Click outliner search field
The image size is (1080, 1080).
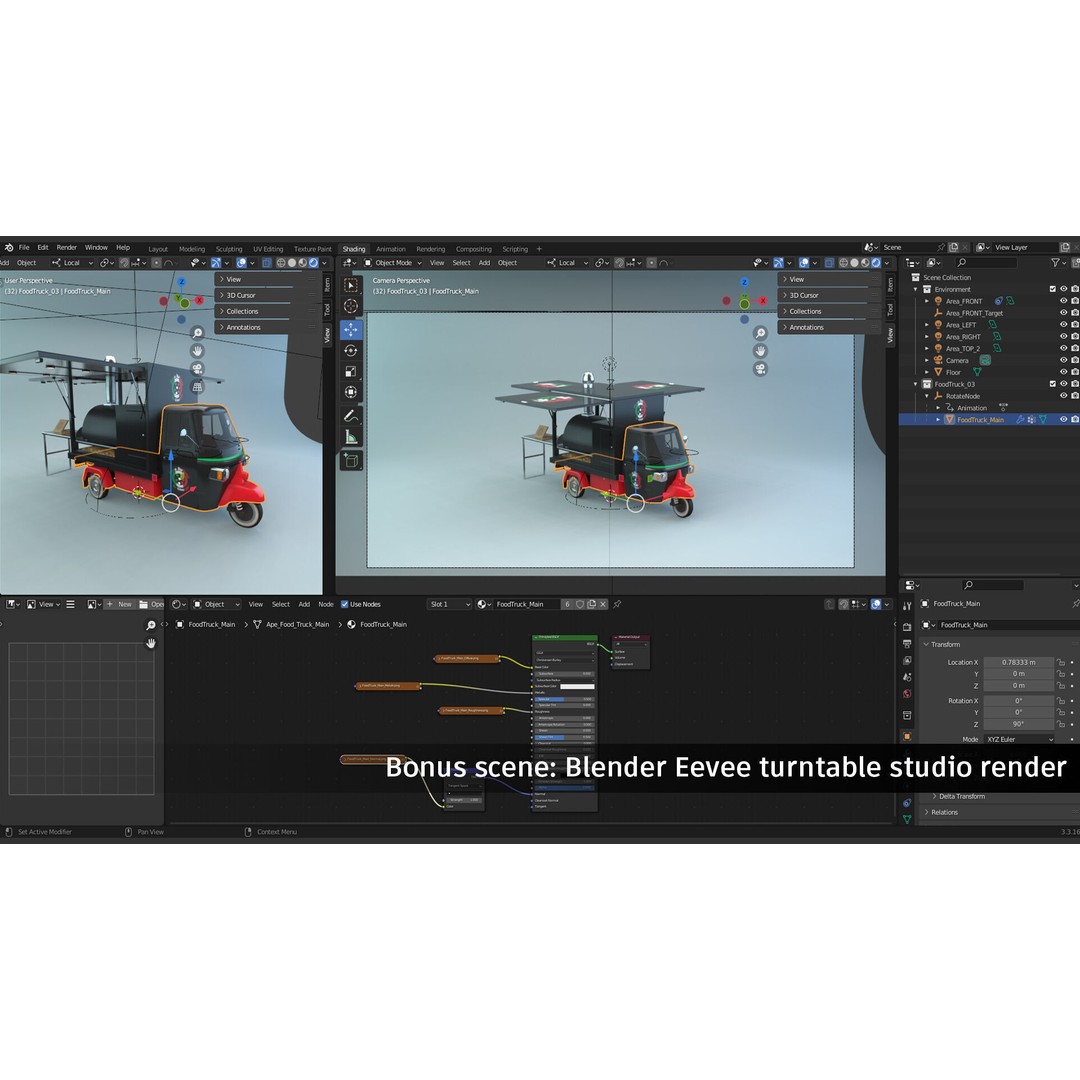tap(985, 262)
